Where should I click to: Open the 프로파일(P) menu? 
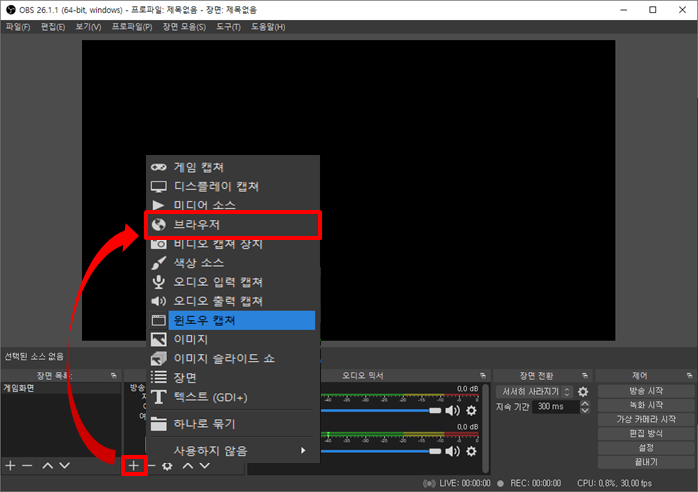132,27
